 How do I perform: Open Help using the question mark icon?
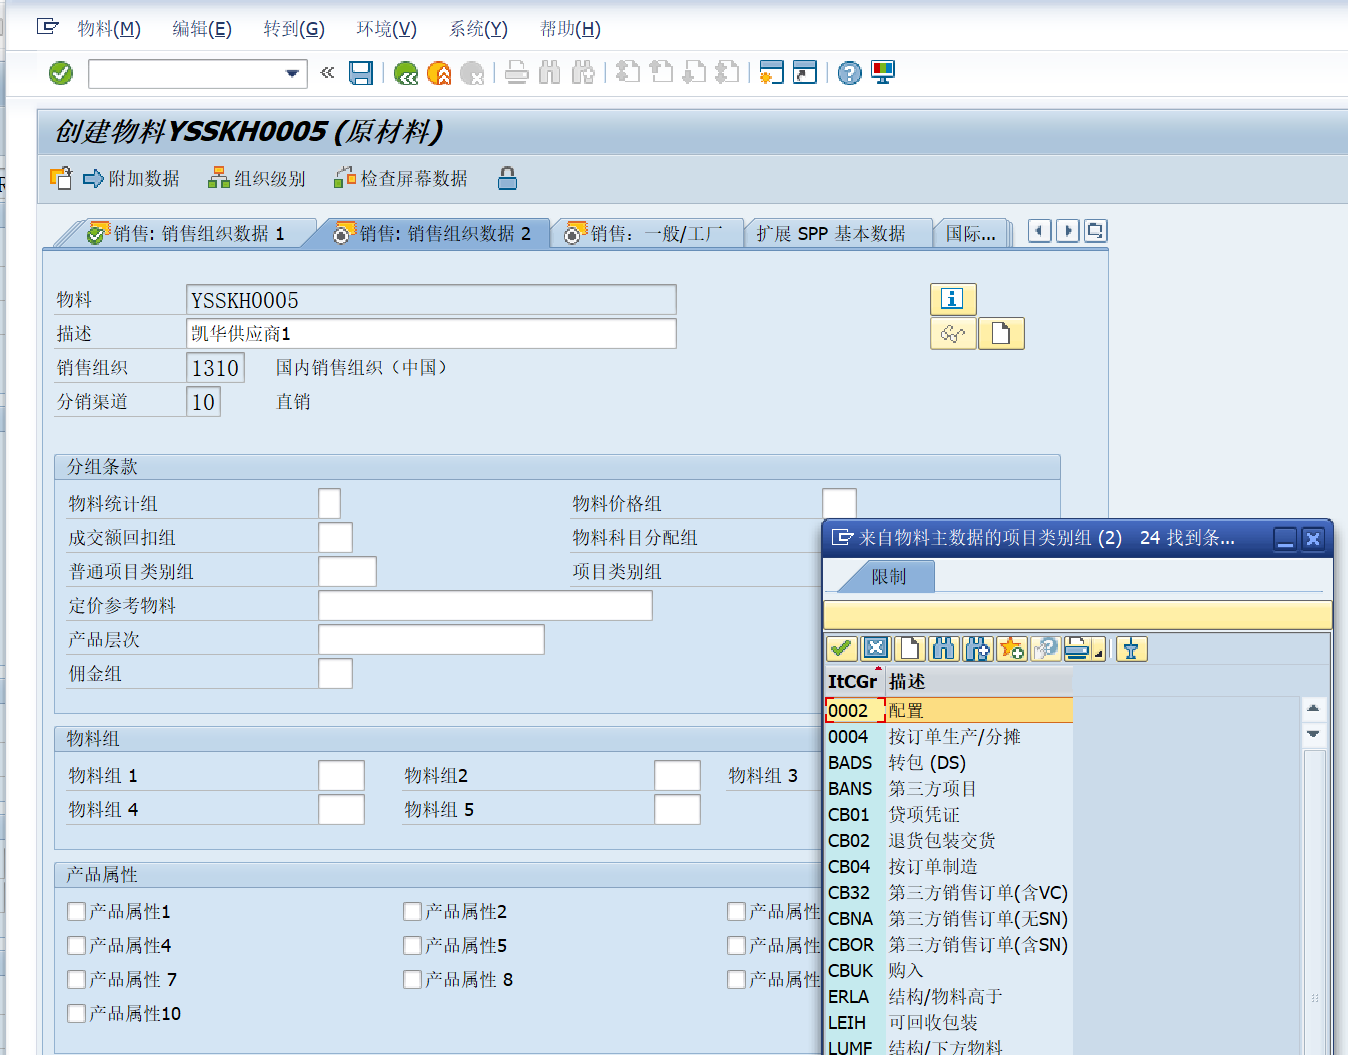848,72
